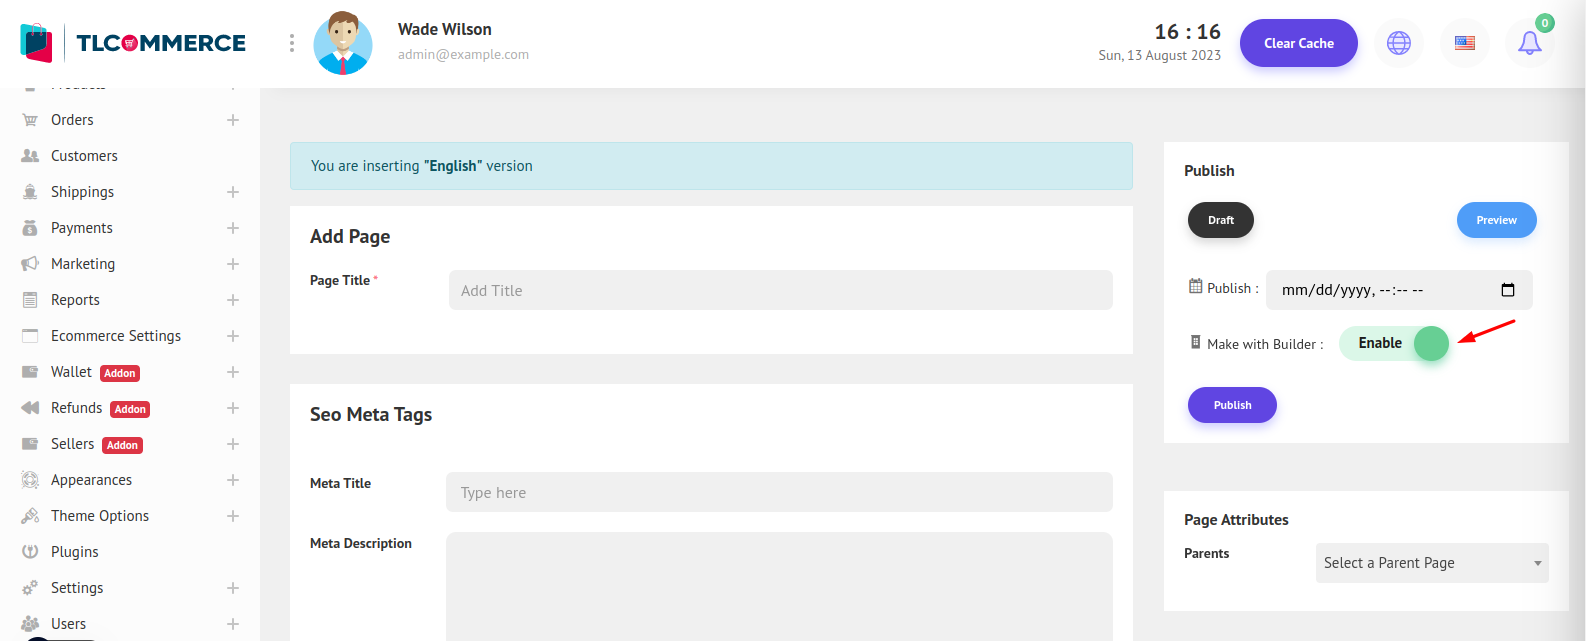Focus the Page Title input field

point(780,290)
